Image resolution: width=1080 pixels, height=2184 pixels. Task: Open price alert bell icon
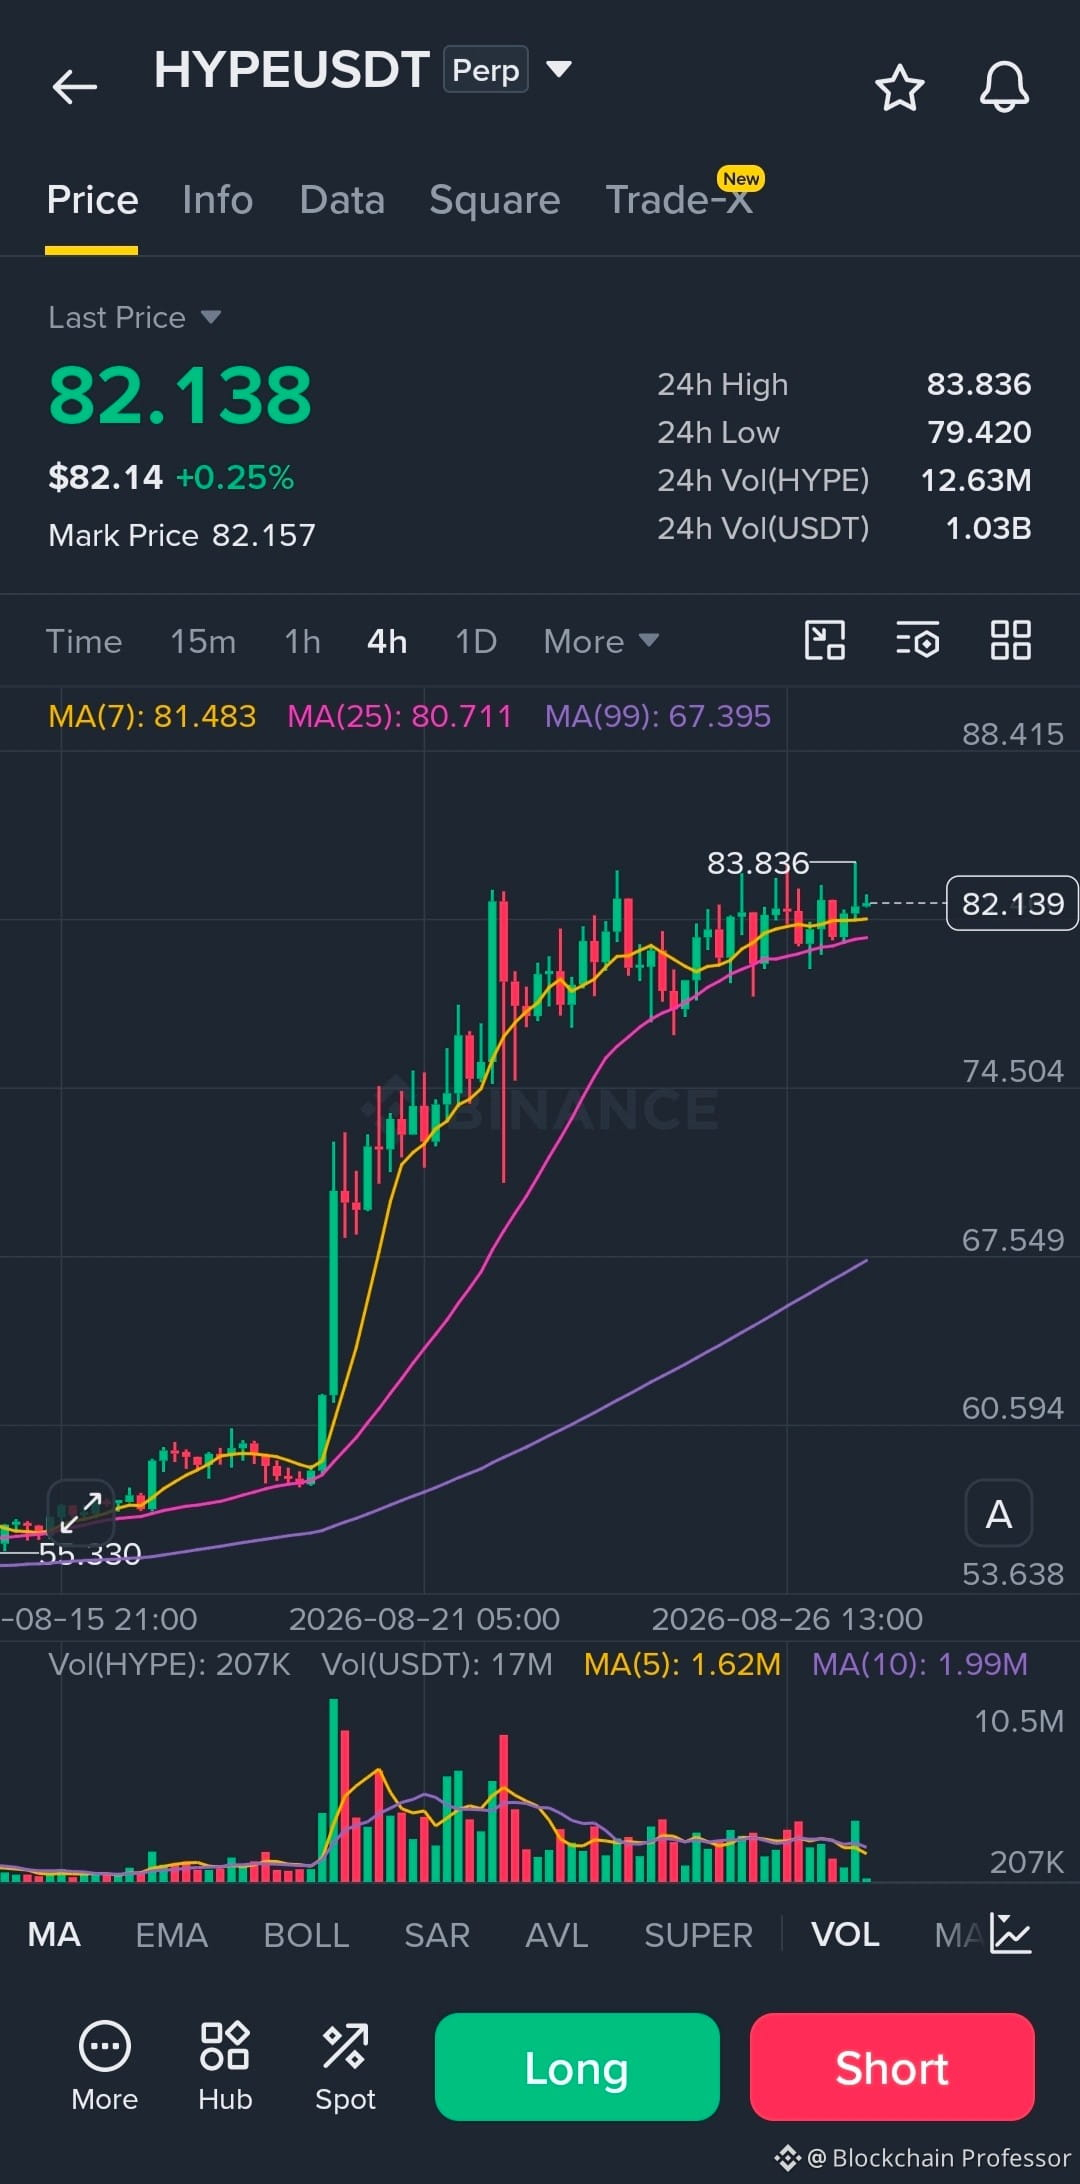point(1004,87)
